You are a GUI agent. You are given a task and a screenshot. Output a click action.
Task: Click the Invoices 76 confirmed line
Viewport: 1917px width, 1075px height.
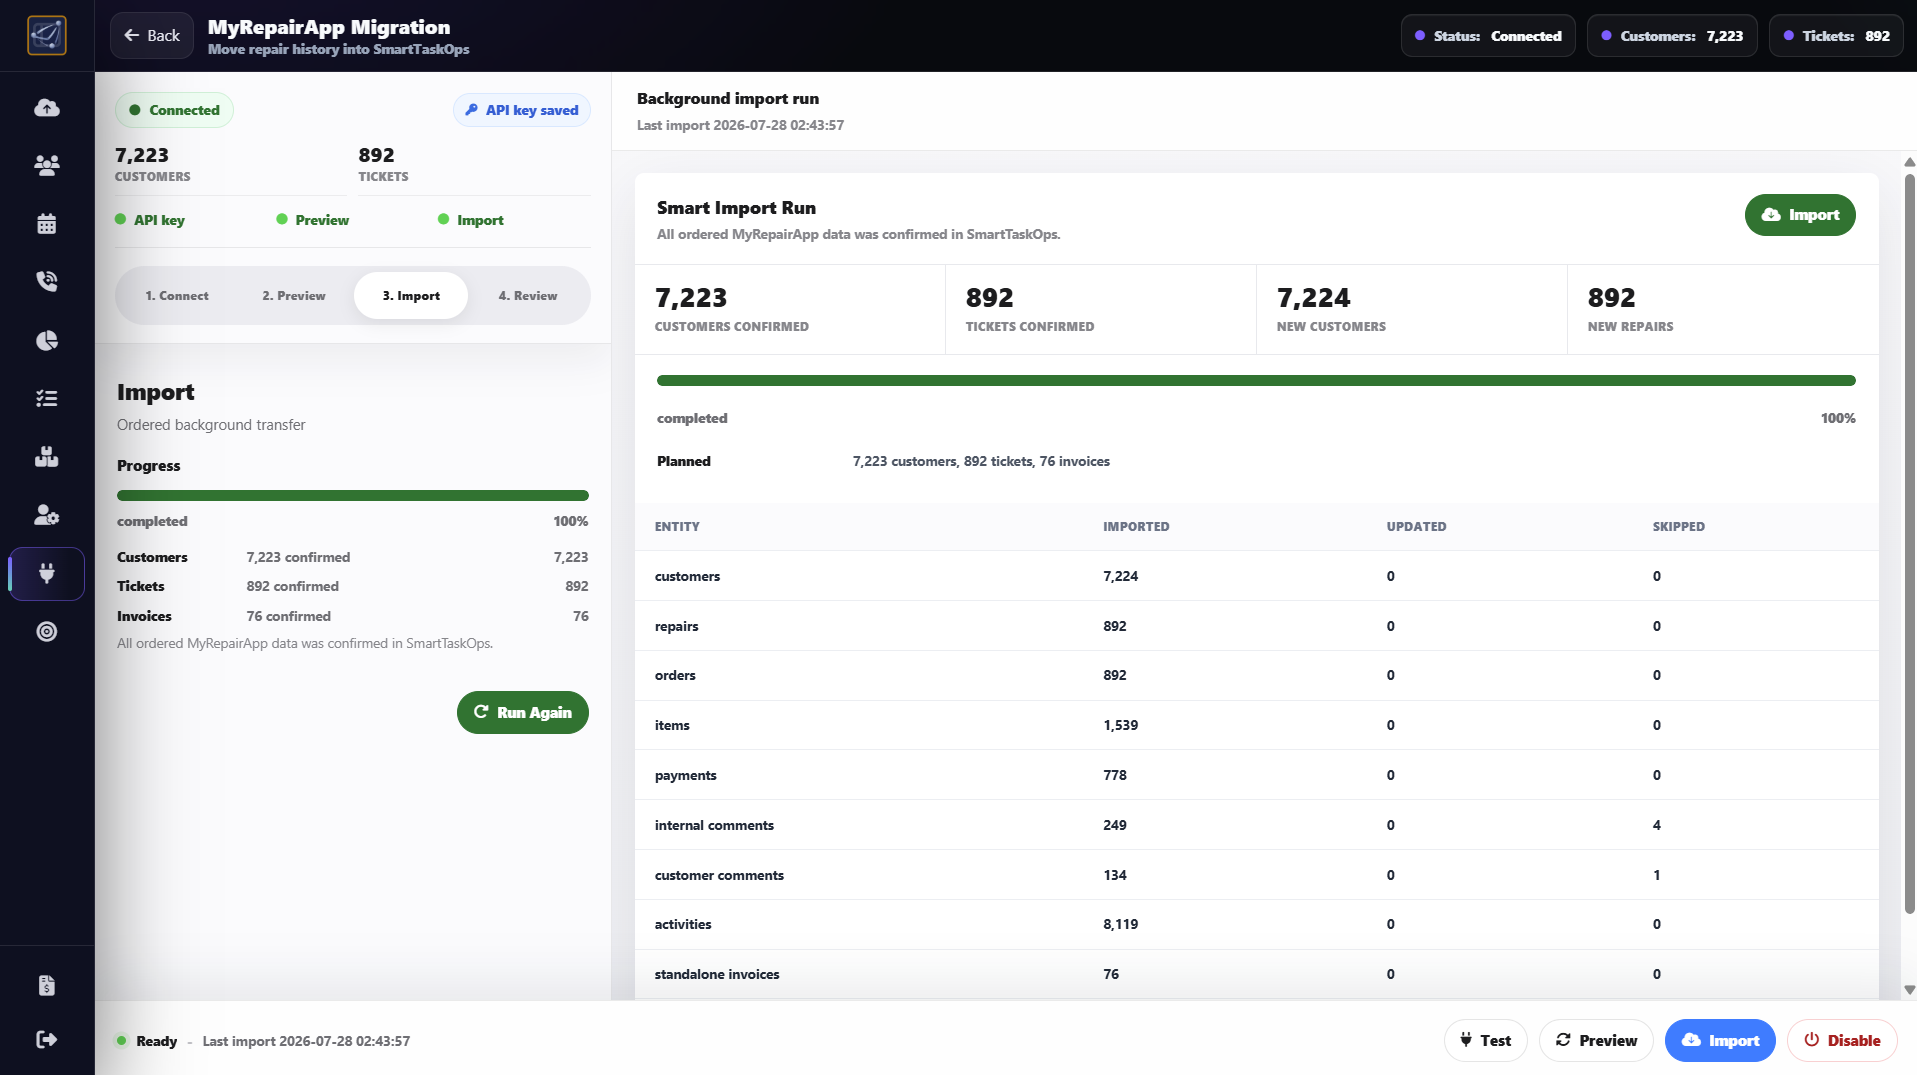point(353,616)
